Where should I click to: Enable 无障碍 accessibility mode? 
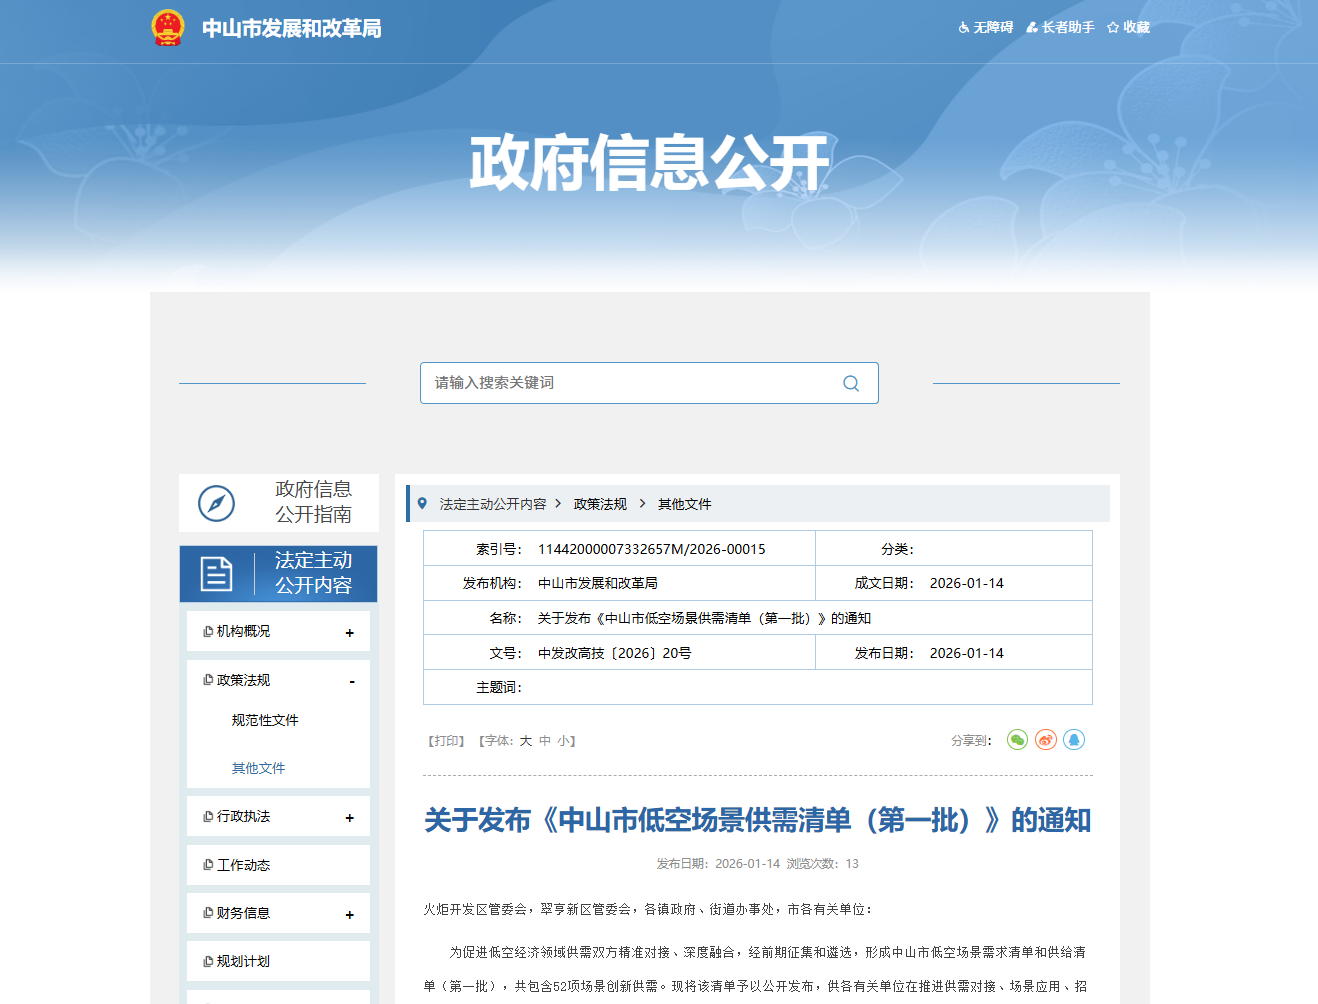click(x=986, y=27)
